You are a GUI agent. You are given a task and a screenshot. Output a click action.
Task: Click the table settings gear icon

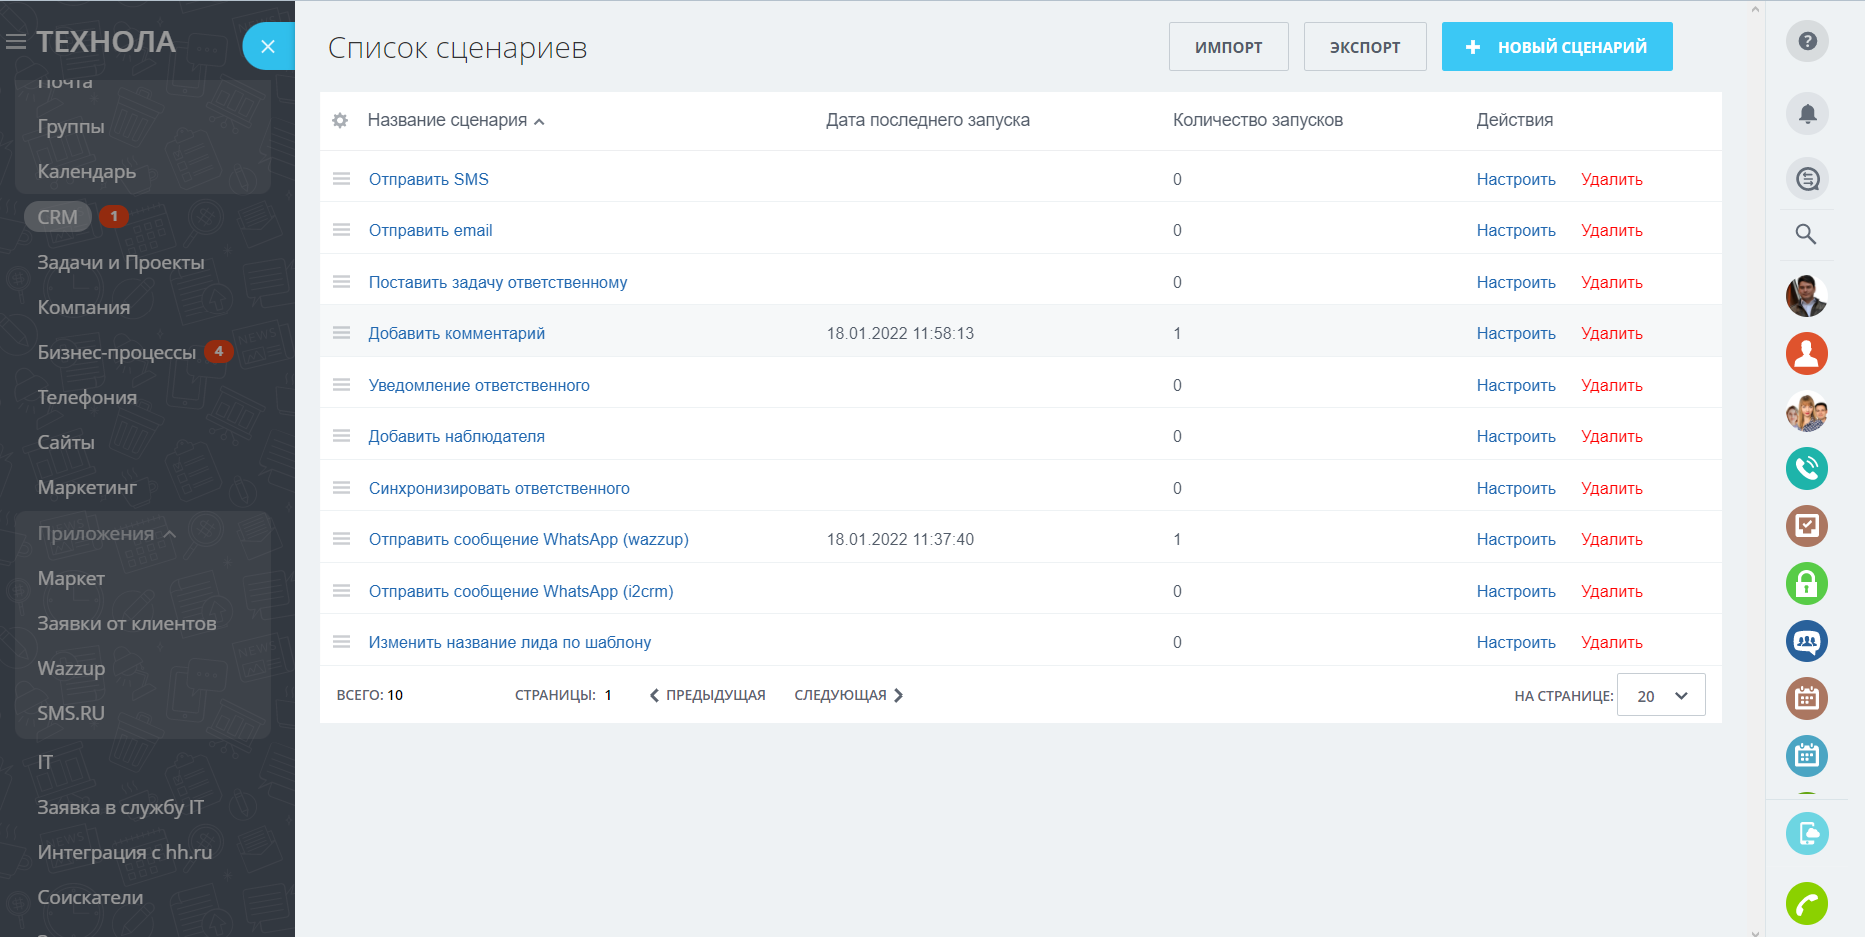coord(340,121)
